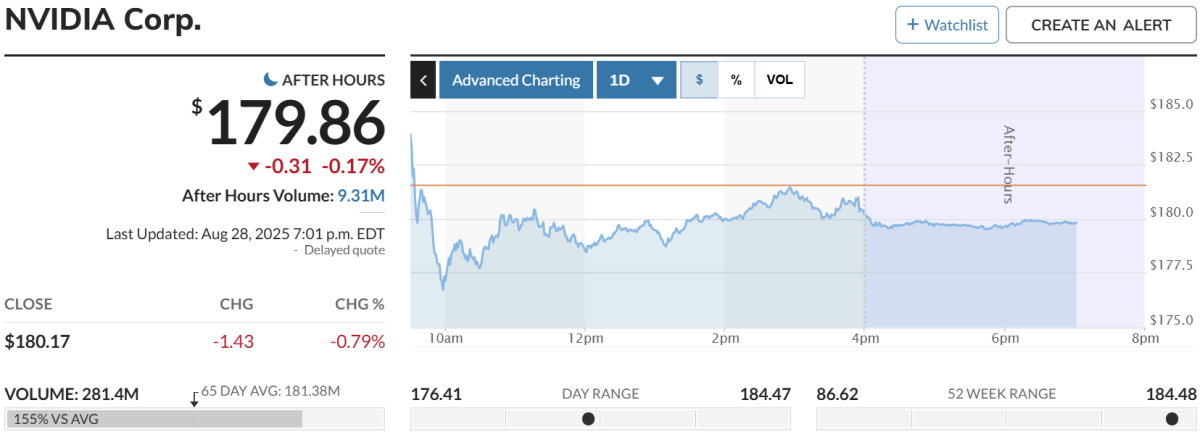1200x437 pixels.
Task: Open Advanced Charting
Action: pos(516,80)
